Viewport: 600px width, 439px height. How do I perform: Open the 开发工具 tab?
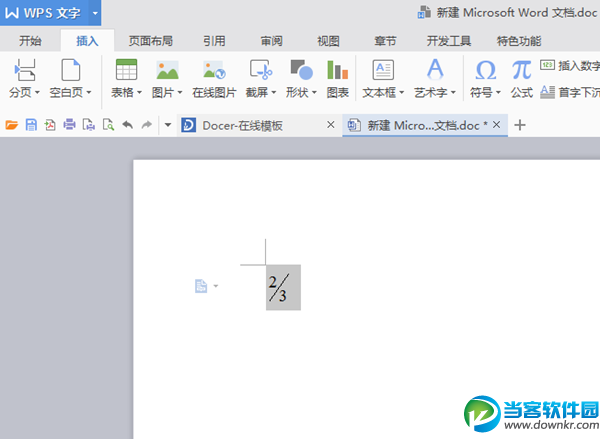point(449,41)
